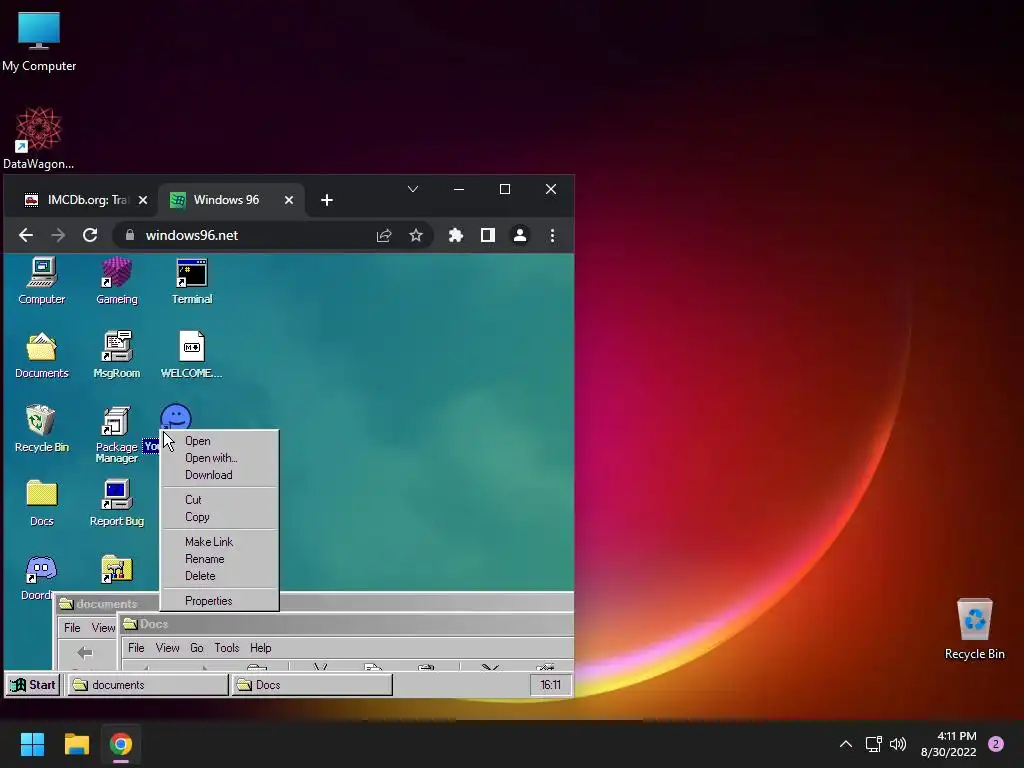This screenshot has width=1024, height=768.
Task: Choose Open in context menu
Action: click(x=220, y=441)
